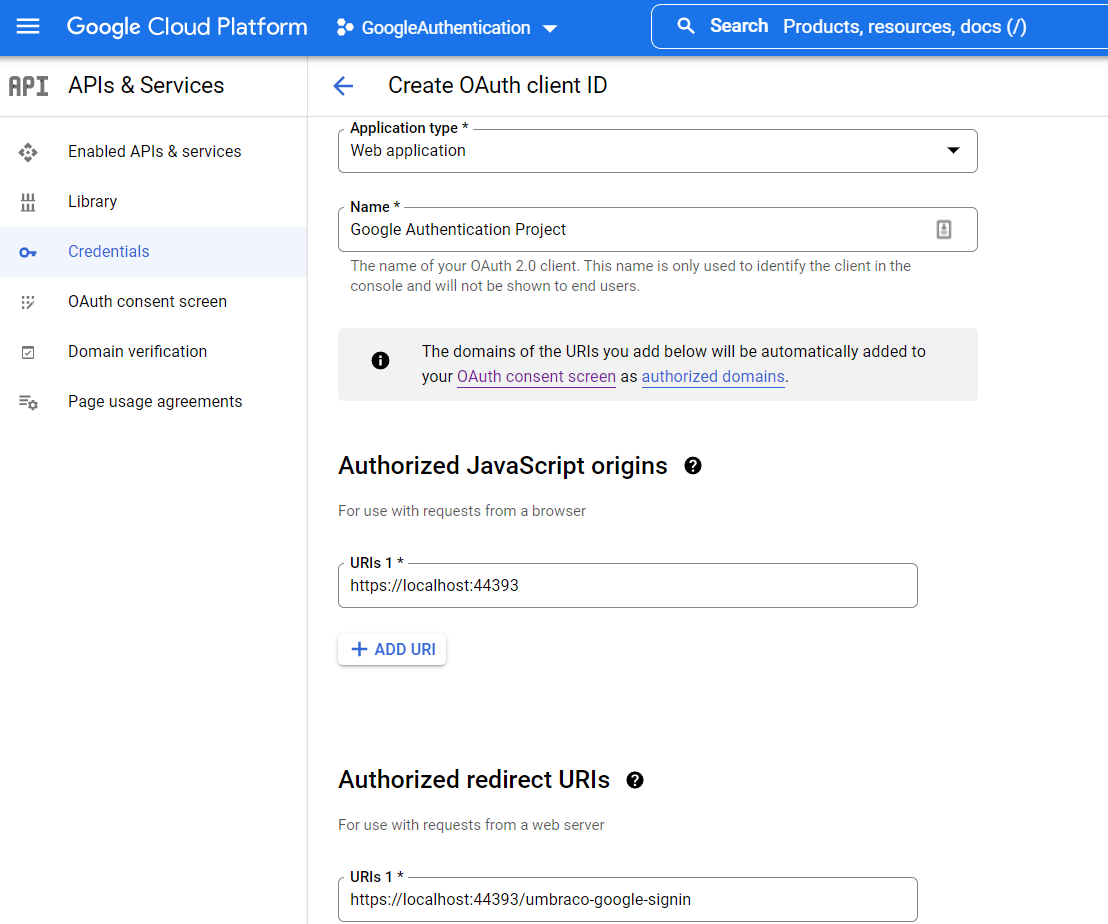Click the APIs & Services heading
Viewport: 1108px width, 924px height.
146,85
